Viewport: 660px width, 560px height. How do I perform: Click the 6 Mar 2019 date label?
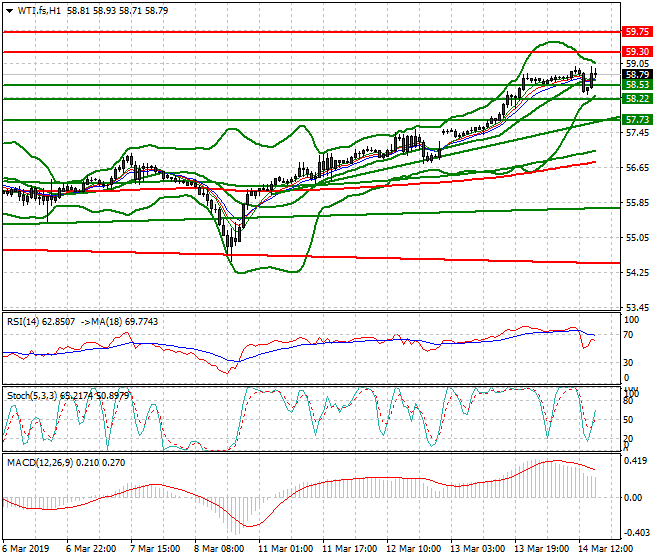[26, 549]
